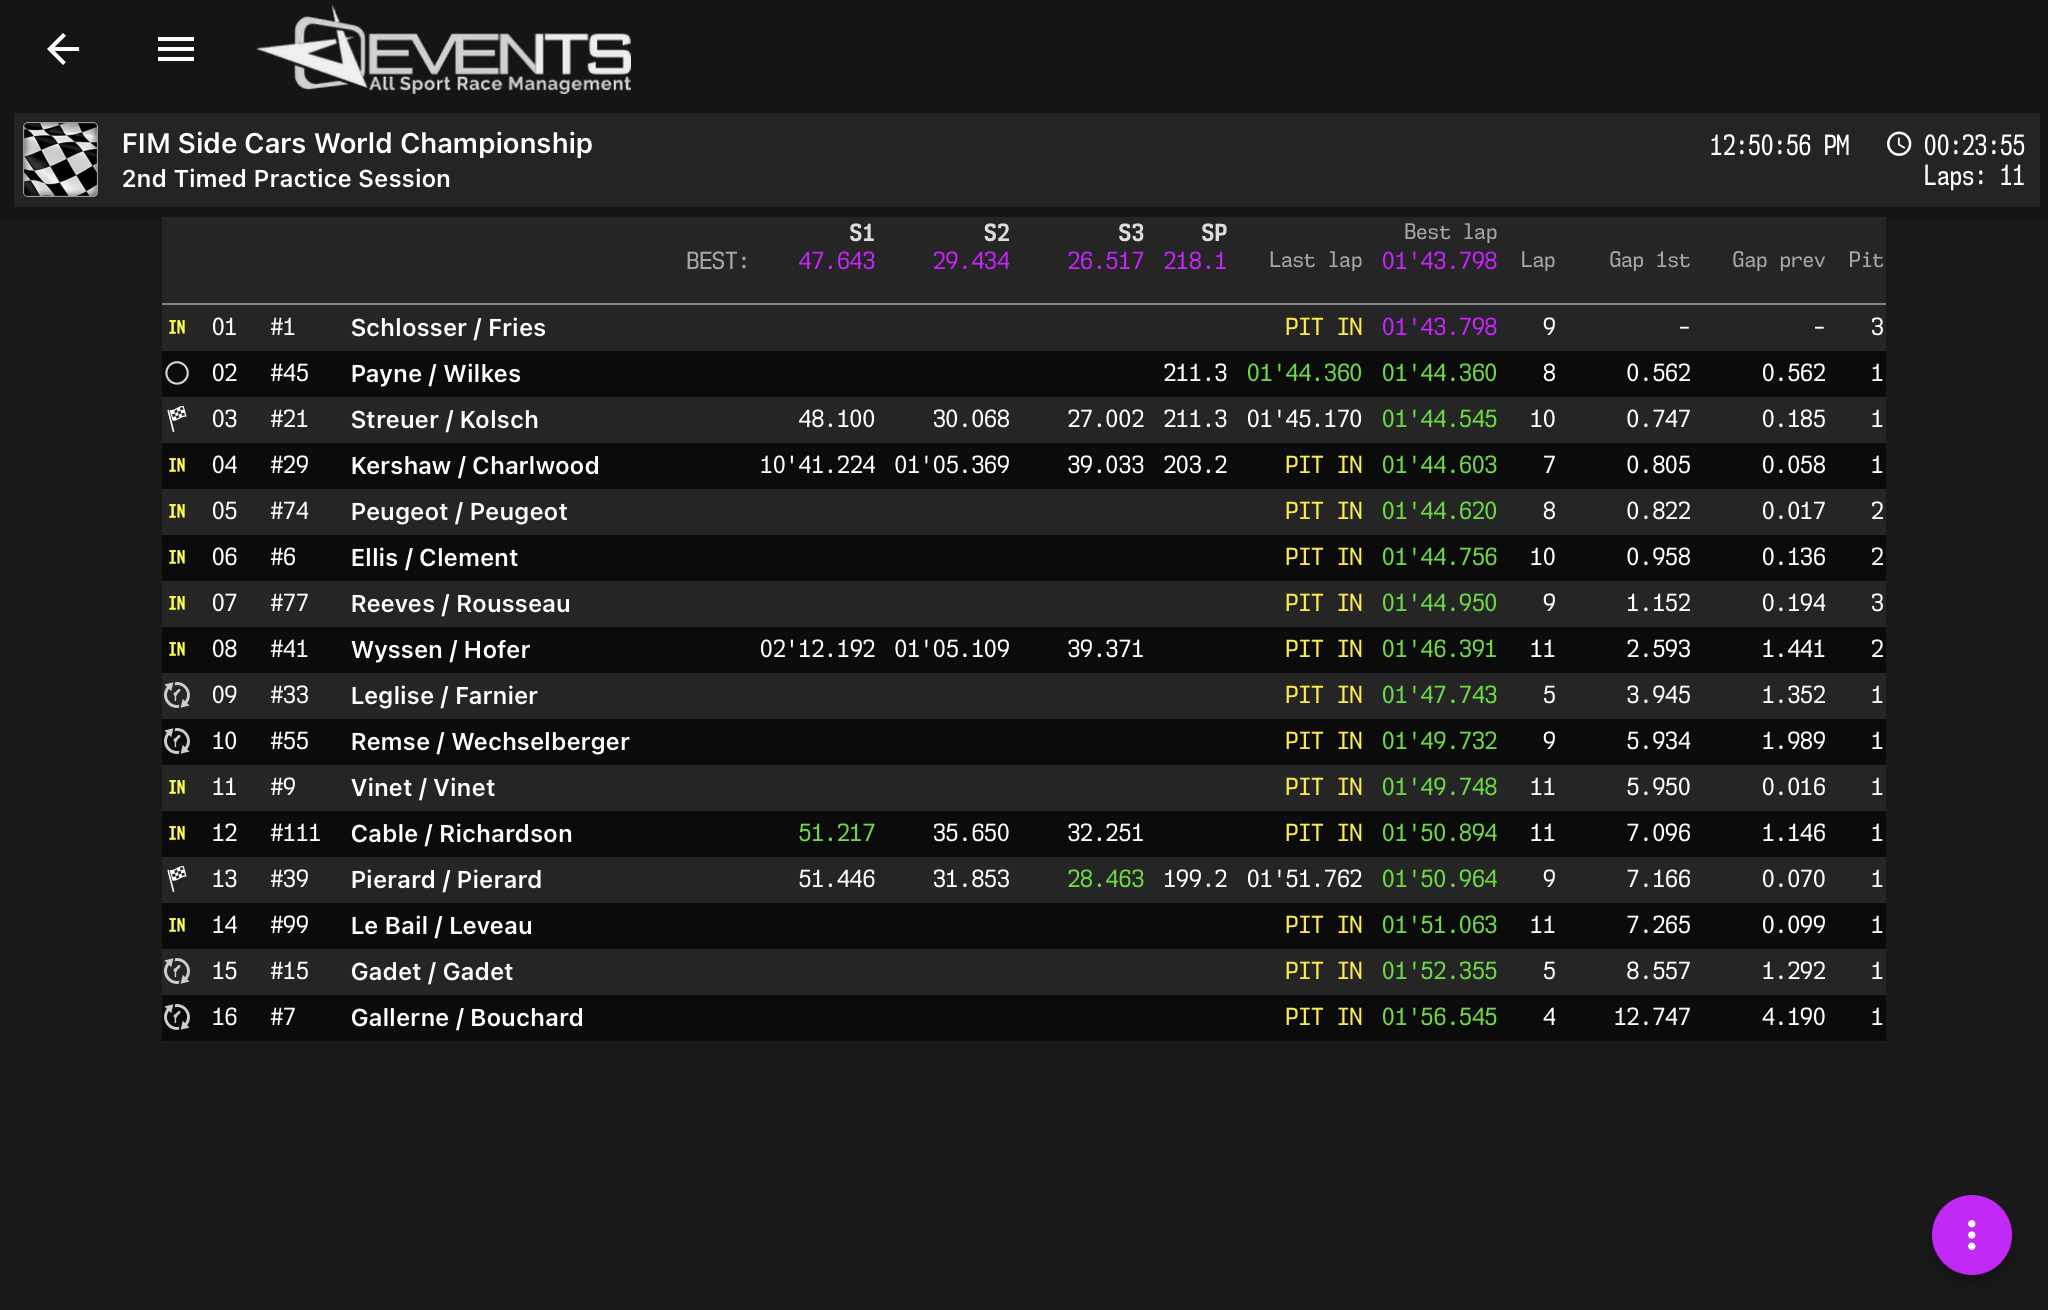The width and height of the screenshot is (2048, 1310).
Task: Click Payne / Wilkes last lap 01'44.360
Action: coord(1304,374)
